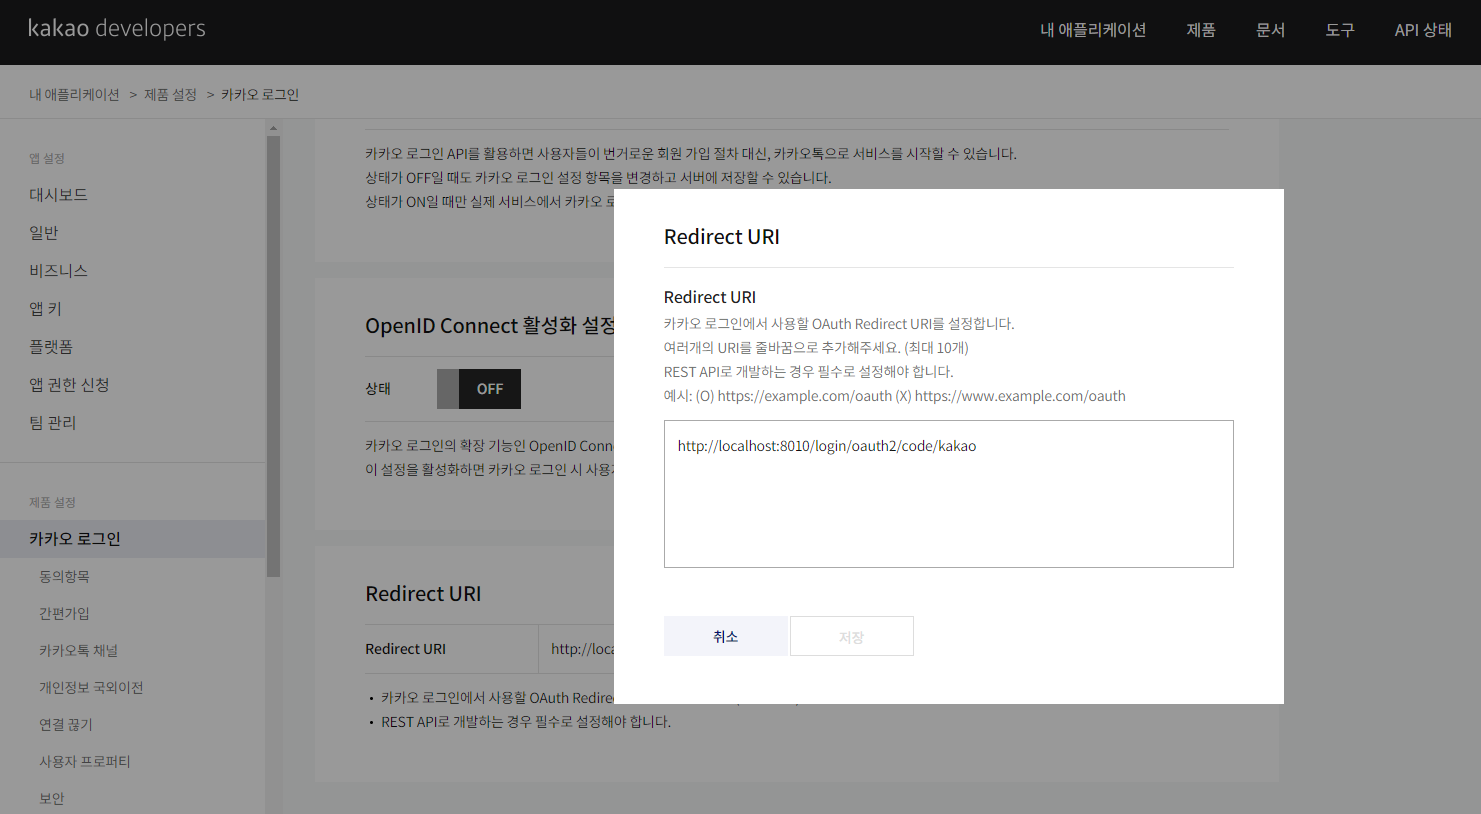Click the 'REST API로 개발하는 경우' bullet note
Viewport: 1481px width, 814px height.
526,722
